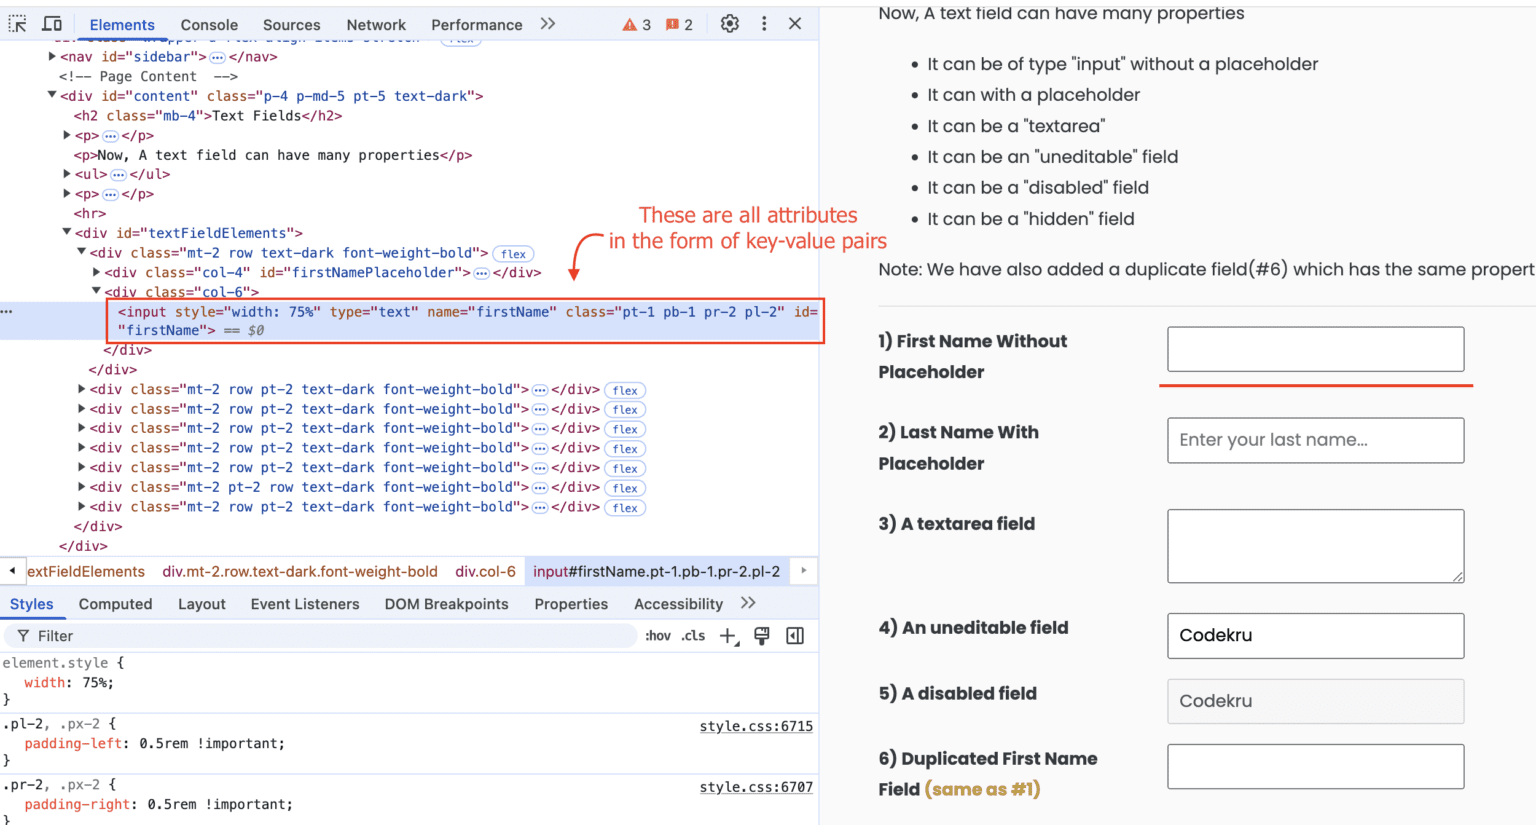Expand the nav element with id sidebar

[52, 56]
